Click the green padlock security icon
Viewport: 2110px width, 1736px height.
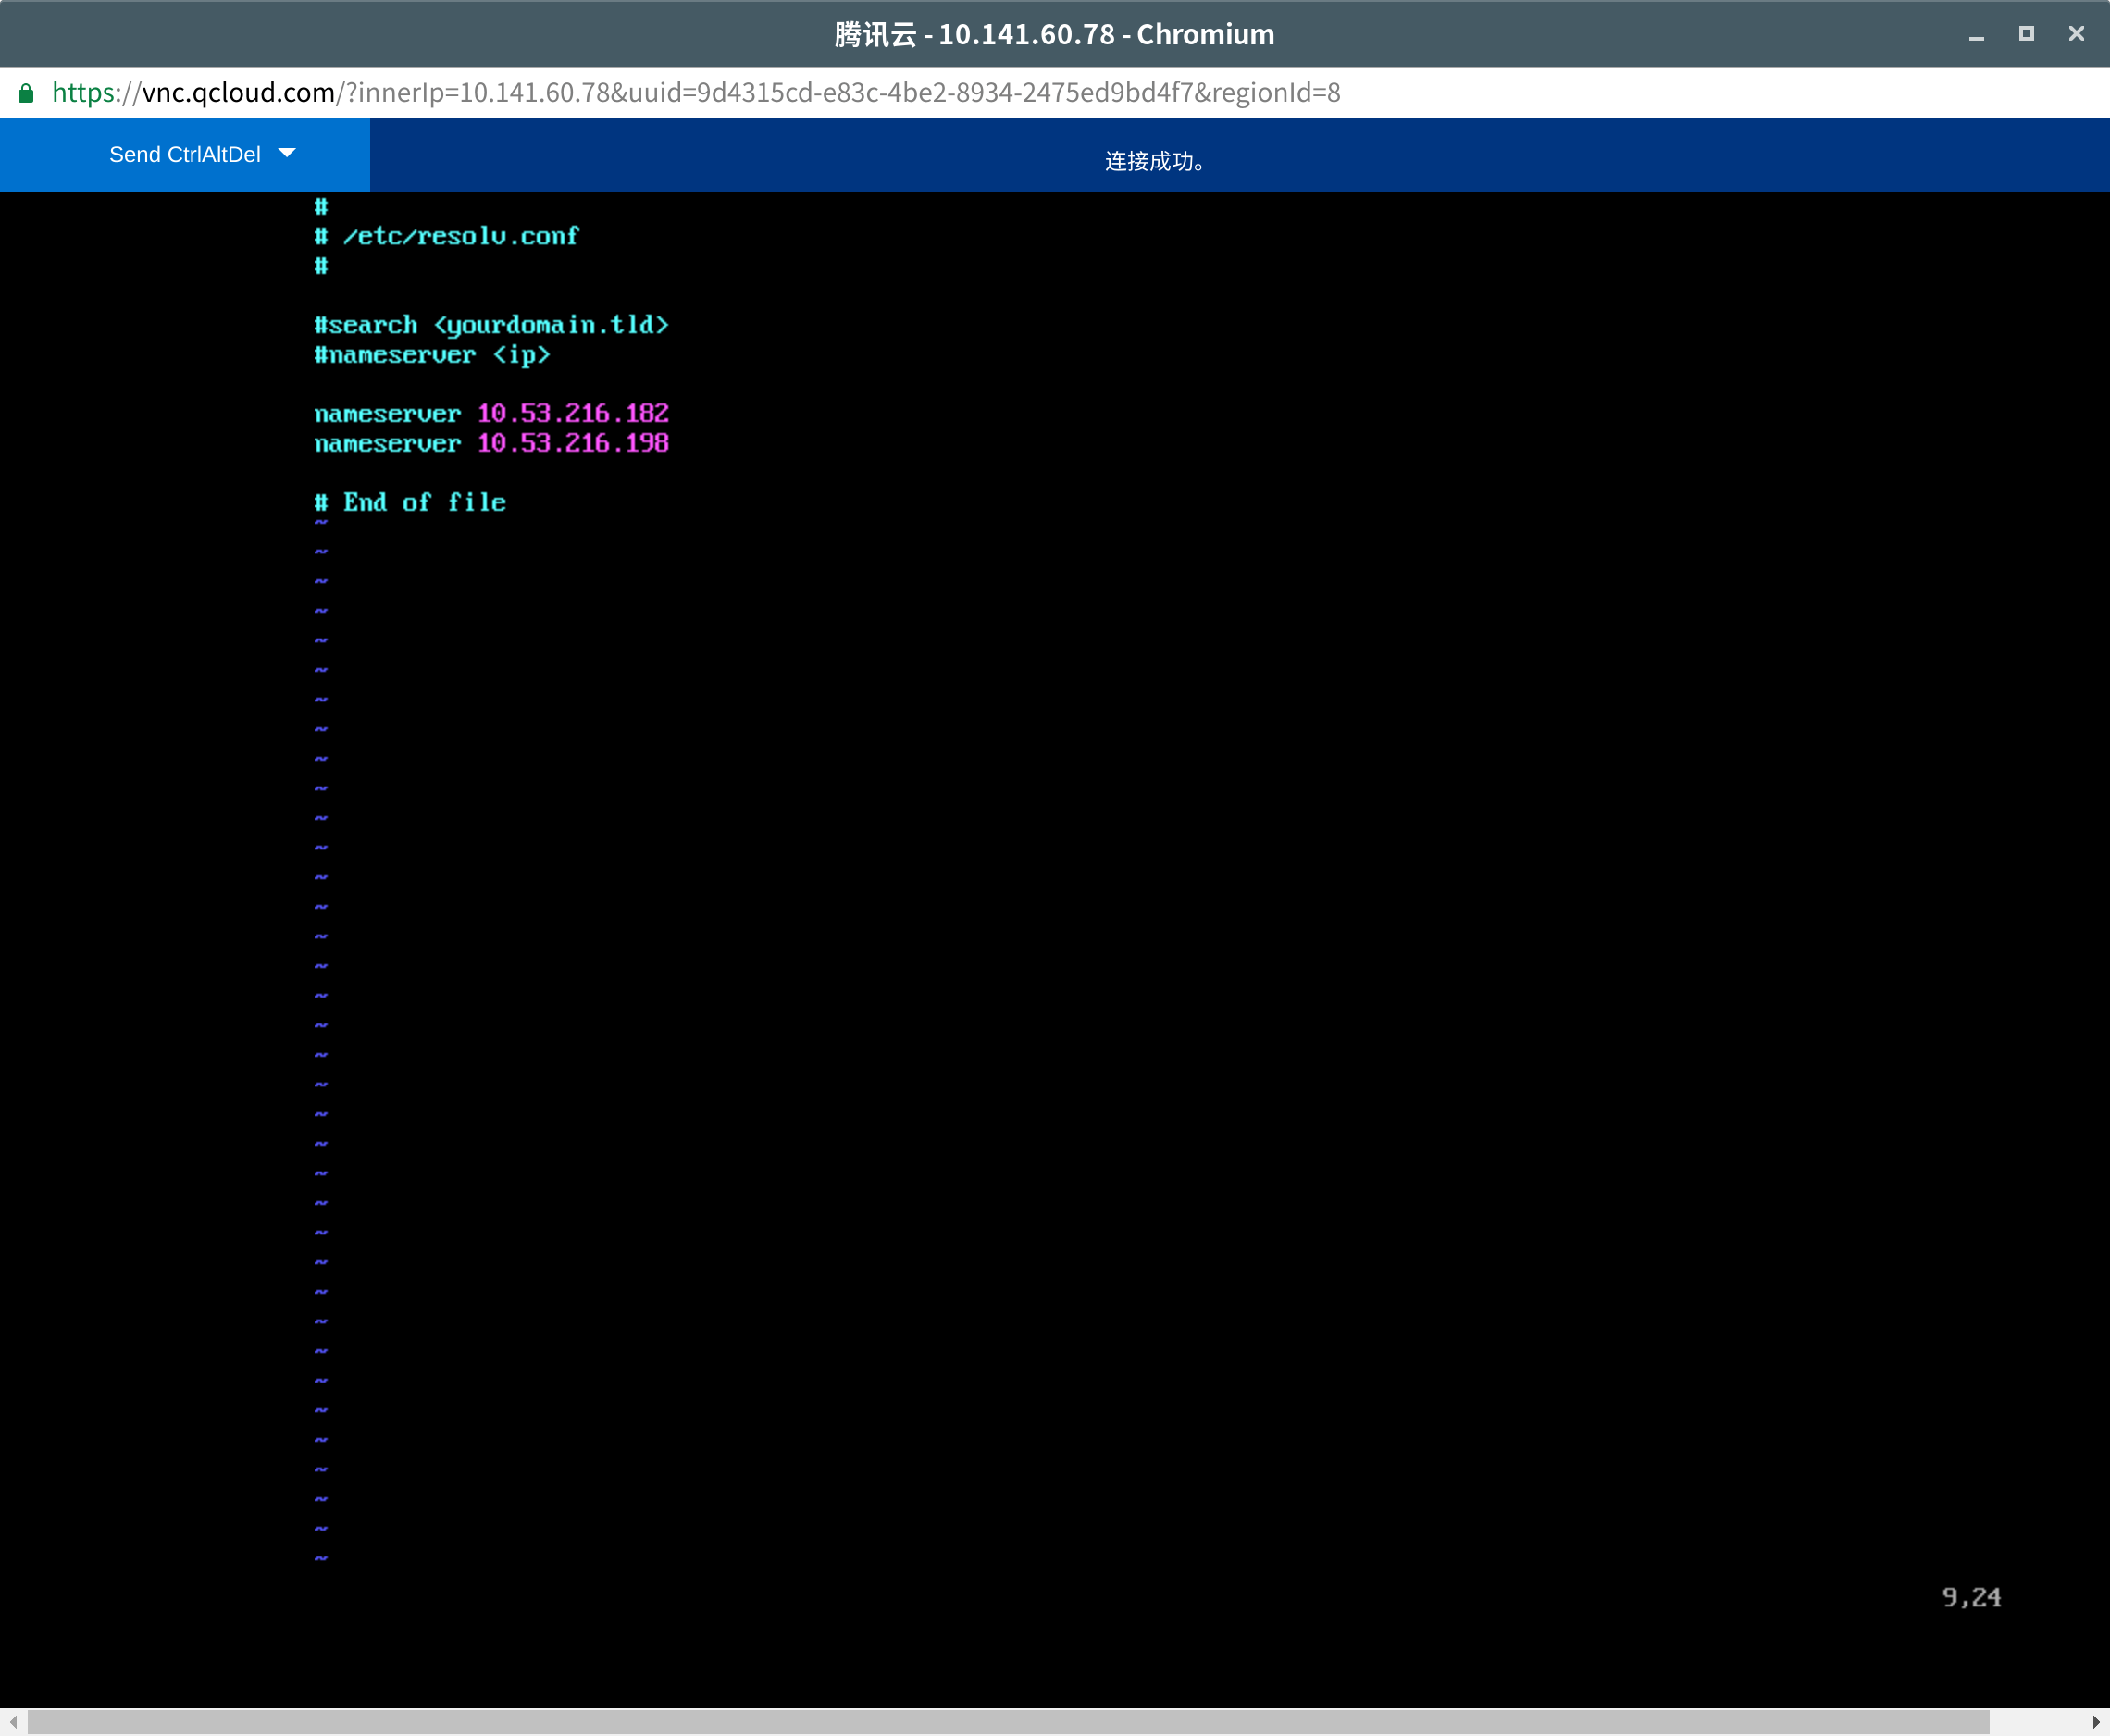pos(26,93)
